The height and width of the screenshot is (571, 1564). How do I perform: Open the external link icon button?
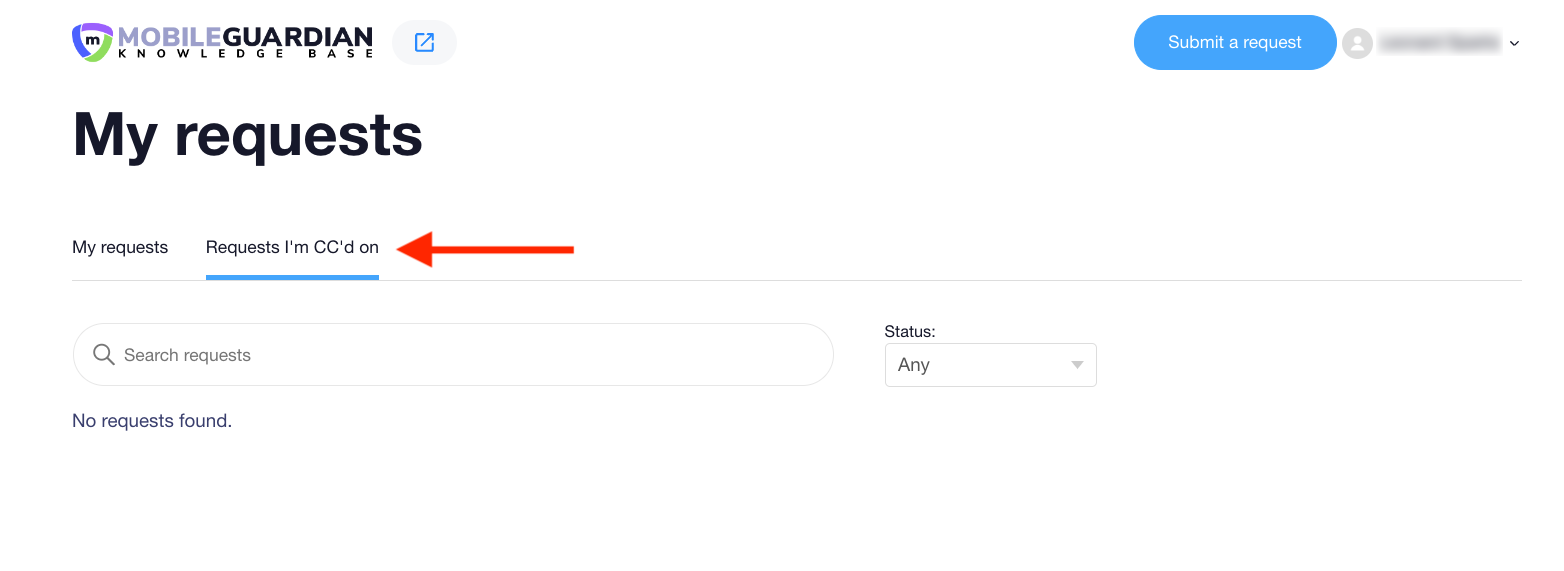(x=424, y=42)
